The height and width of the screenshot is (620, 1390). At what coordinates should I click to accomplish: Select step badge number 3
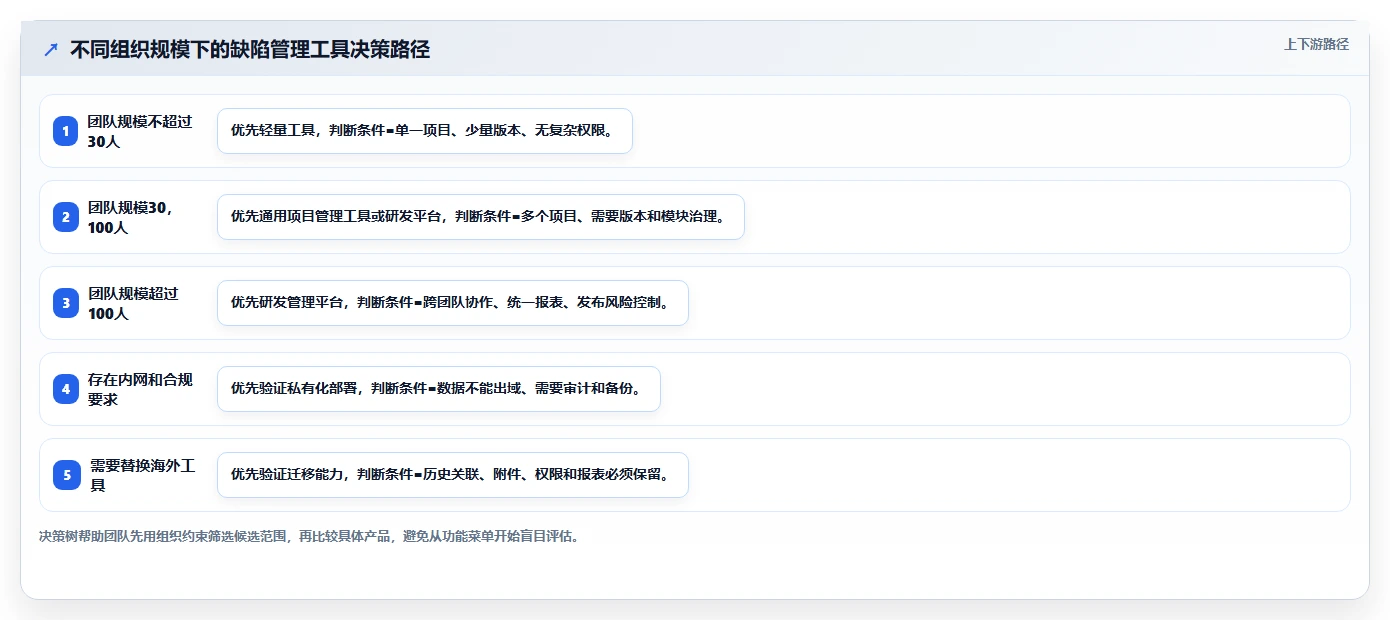[66, 303]
